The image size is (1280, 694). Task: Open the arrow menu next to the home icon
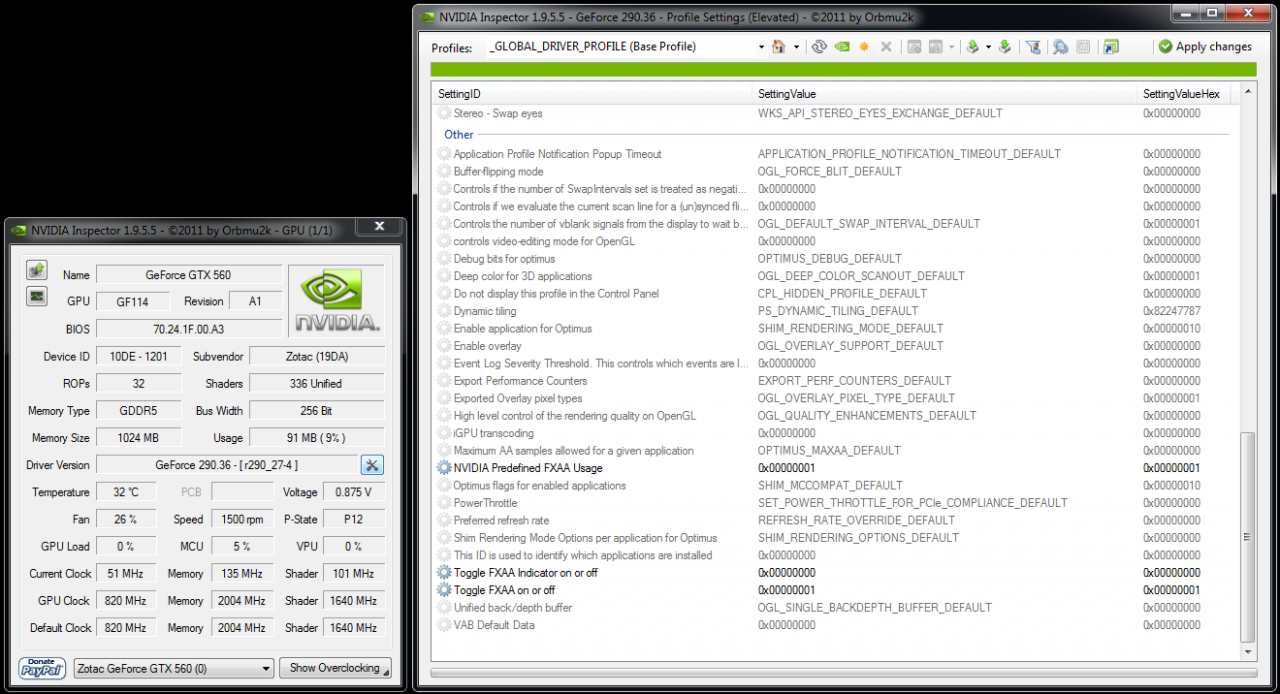[x=796, y=47]
